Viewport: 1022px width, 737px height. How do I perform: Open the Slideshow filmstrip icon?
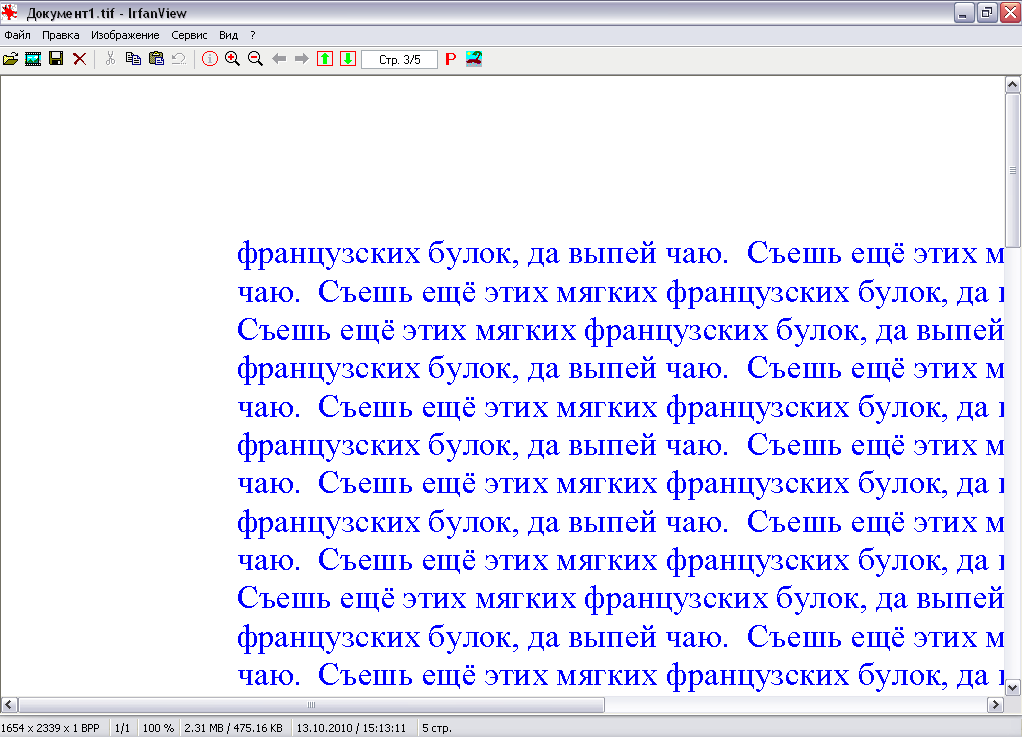coord(33,60)
